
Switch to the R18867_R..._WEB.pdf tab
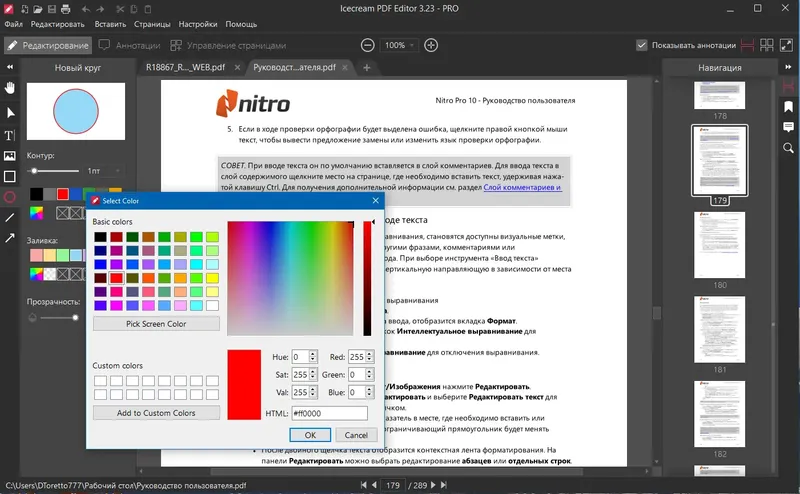click(x=185, y=67)
